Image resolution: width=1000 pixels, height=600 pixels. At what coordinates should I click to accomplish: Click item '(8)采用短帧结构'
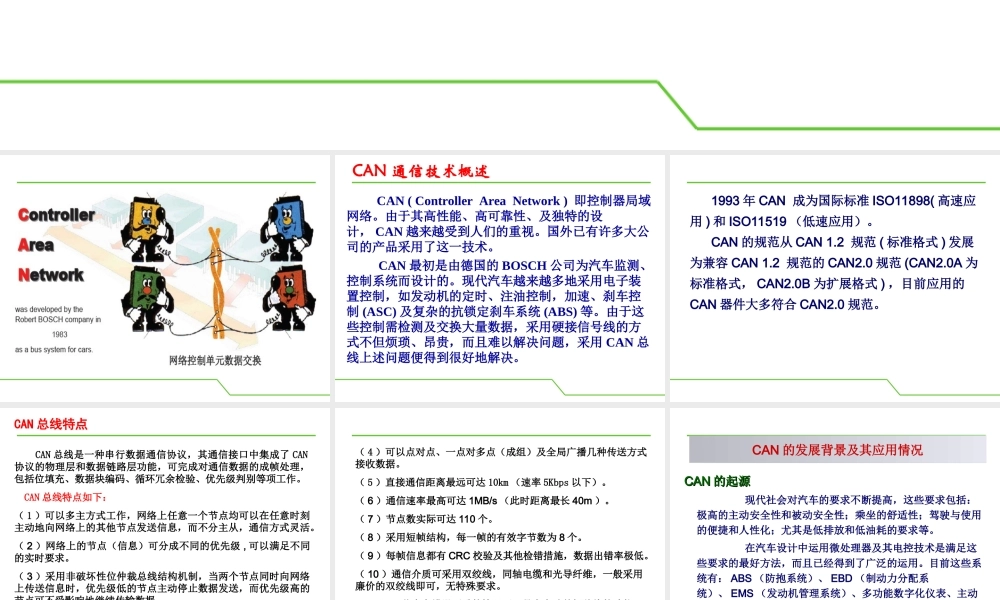[471, 538]
